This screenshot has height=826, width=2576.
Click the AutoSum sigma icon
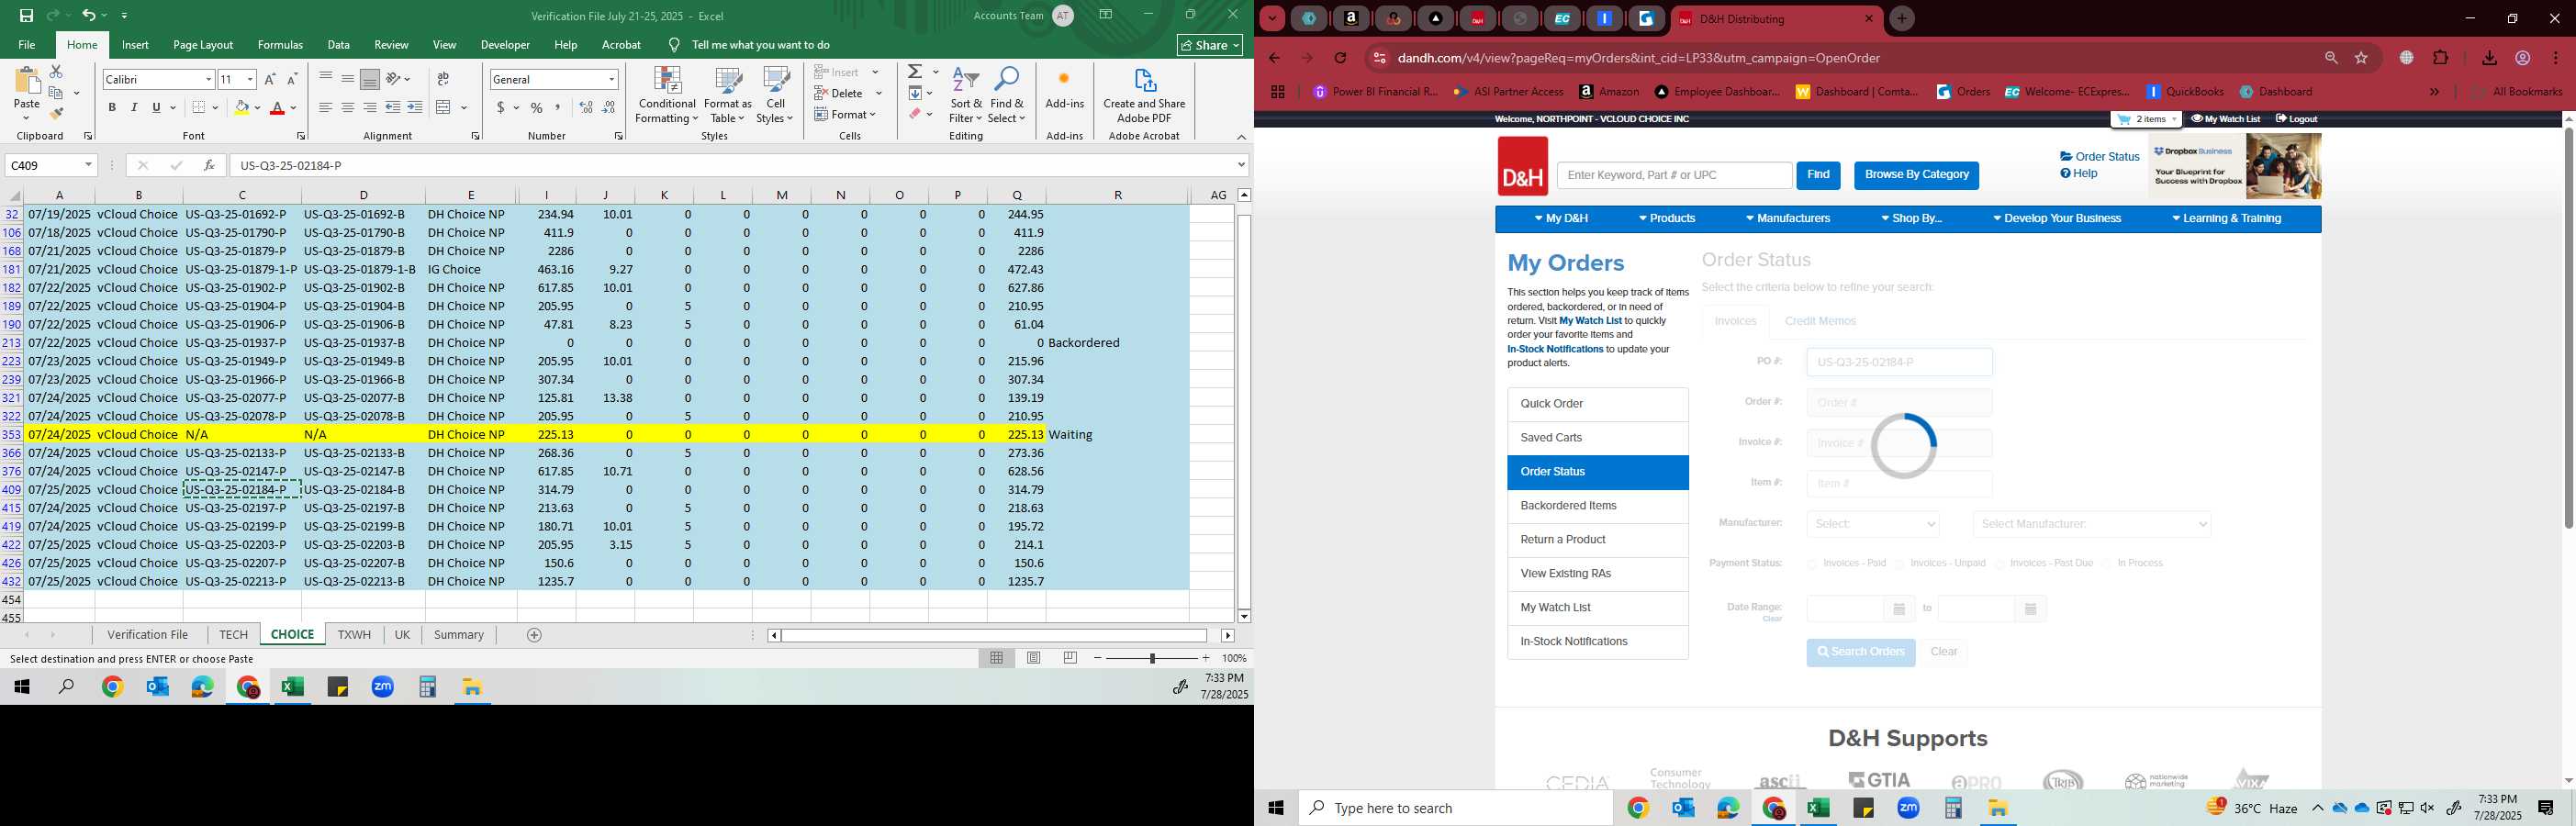[x=915, y=72]
